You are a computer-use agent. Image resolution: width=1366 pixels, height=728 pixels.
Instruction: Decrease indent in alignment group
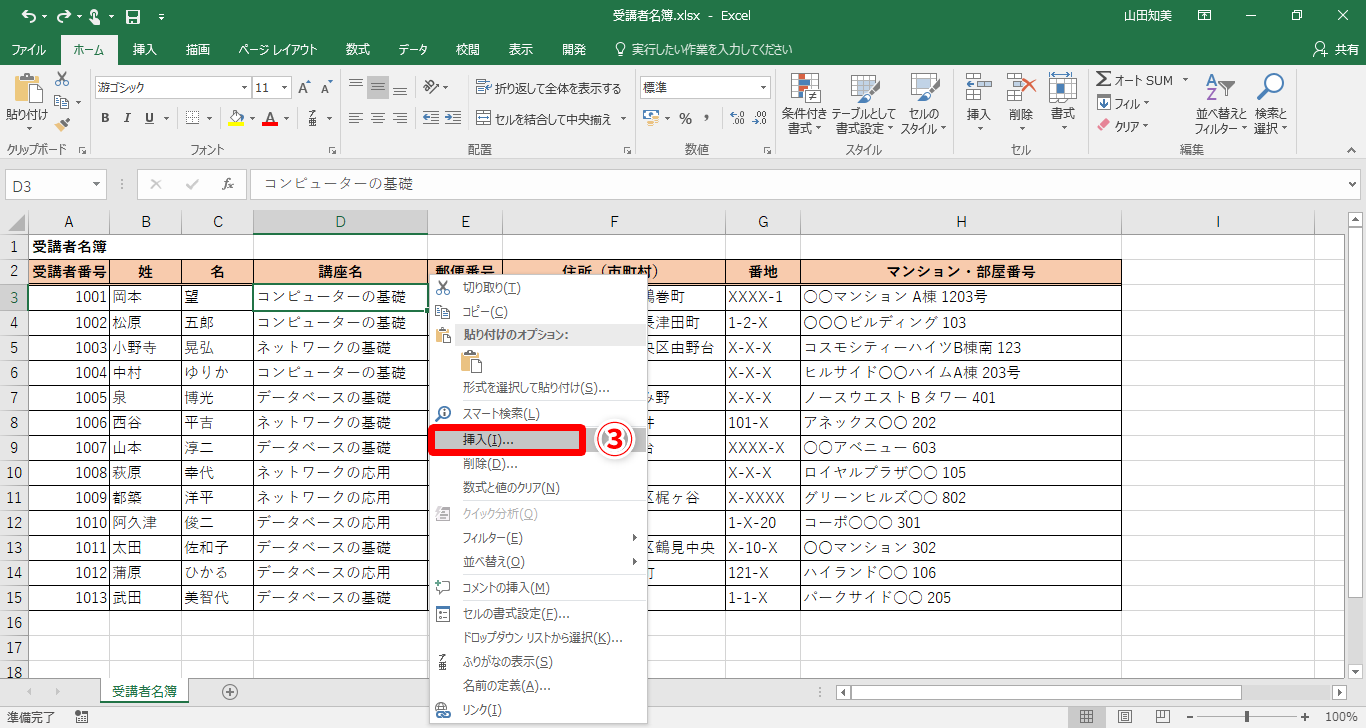pos(430,118)
